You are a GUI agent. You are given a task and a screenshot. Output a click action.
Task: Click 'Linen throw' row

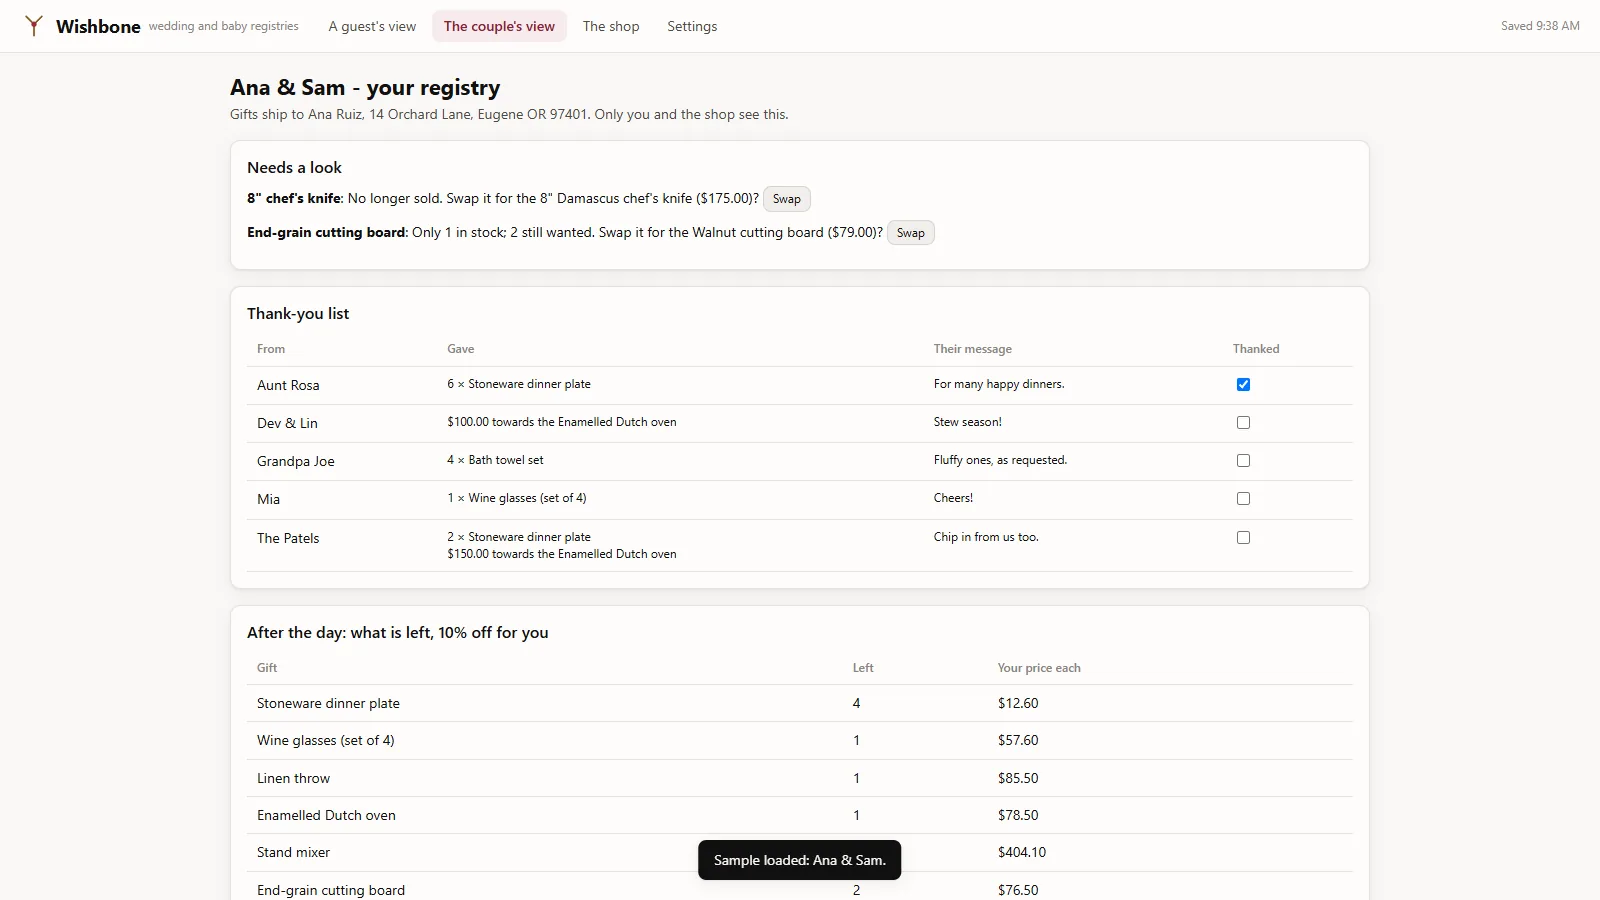click(x=800, y=778)
